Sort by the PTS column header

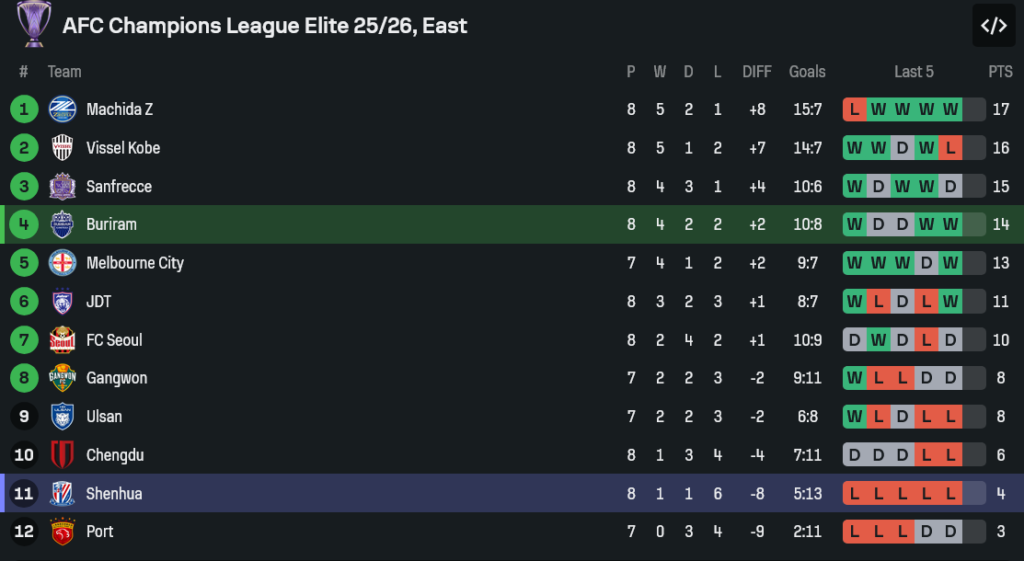point(1000,72)
